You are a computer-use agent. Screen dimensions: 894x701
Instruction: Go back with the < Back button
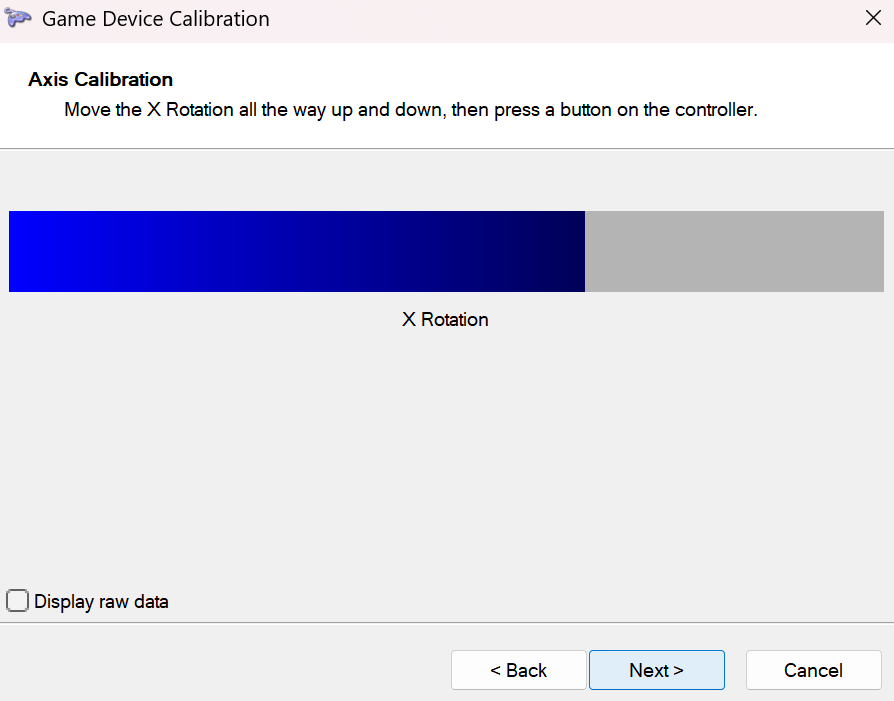click(x=518, y=670)
